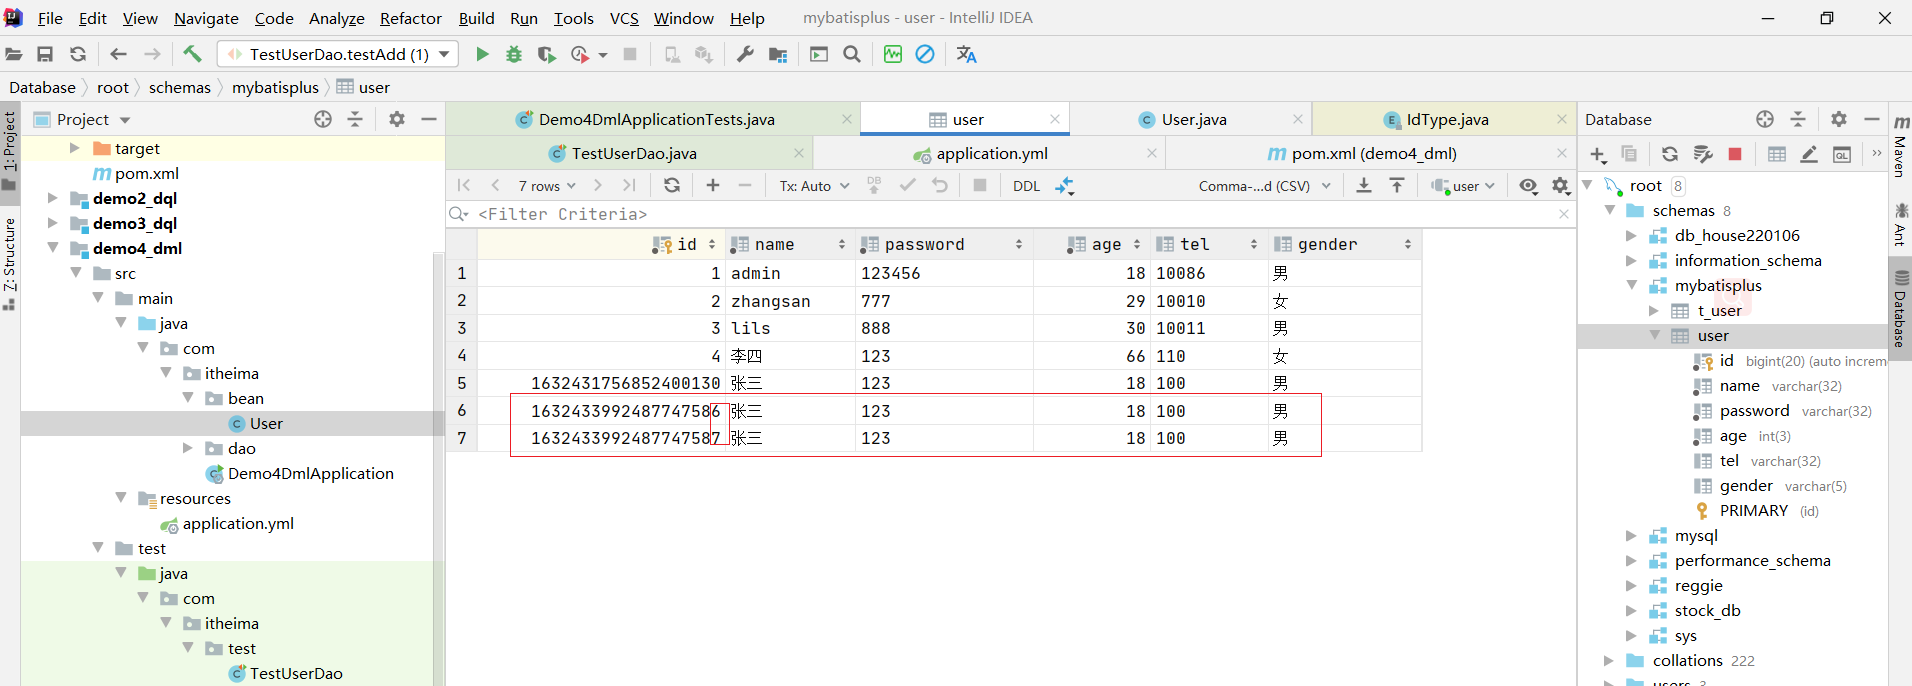
Task: Expand the dao package
Action: [187, 448]
